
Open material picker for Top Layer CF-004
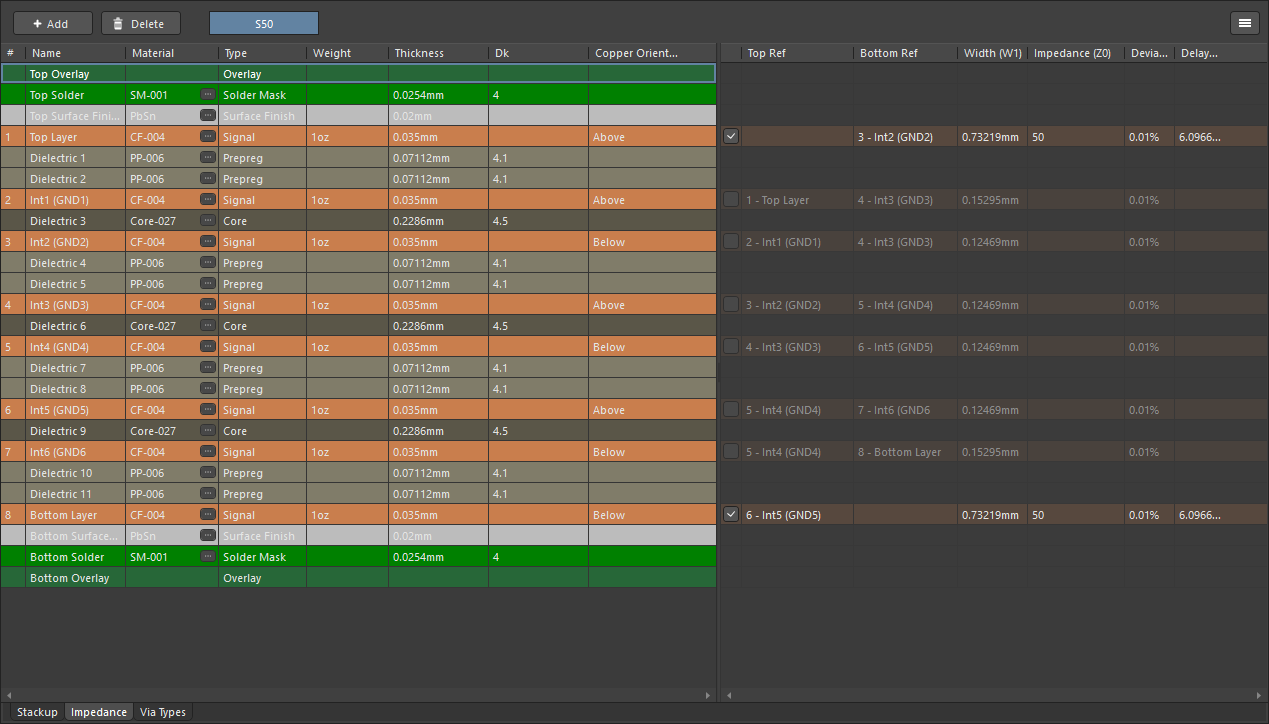207,137
